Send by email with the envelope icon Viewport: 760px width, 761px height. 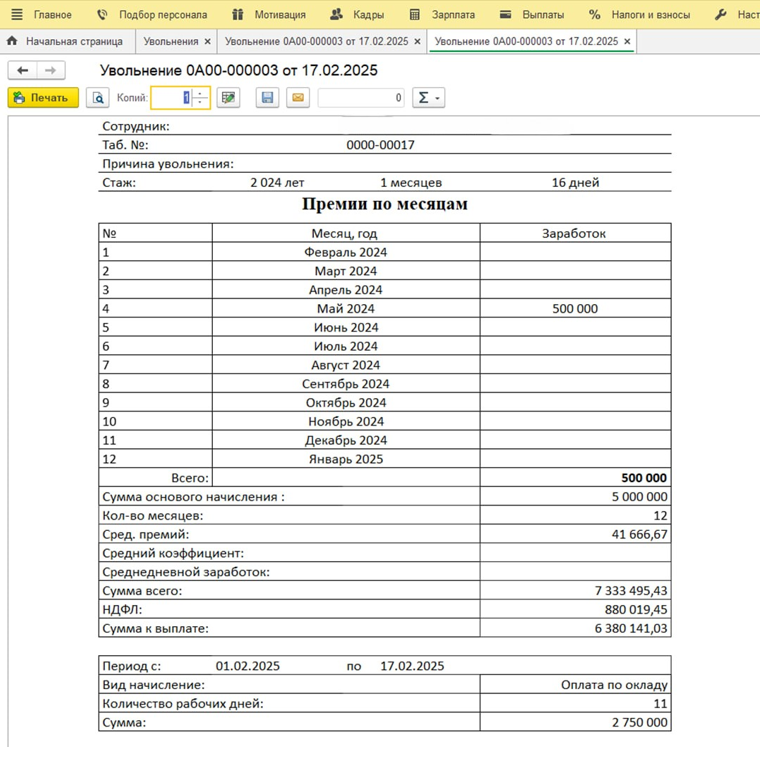pyautogui.click(x=298, y=98)
